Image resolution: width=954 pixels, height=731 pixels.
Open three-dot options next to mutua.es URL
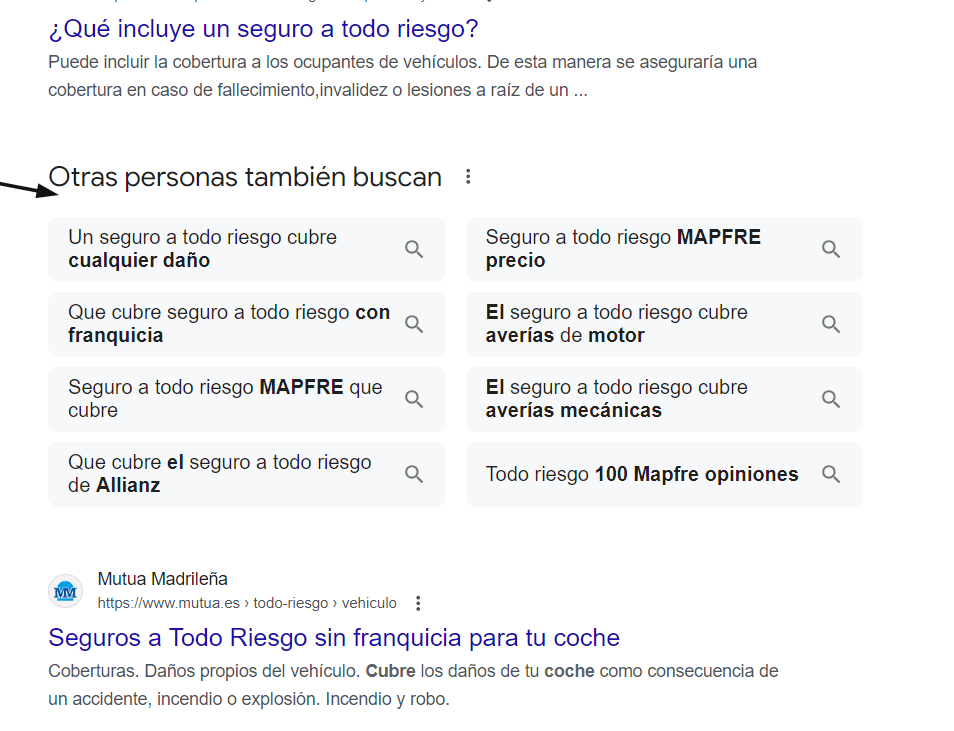click(x=418, y=603)
